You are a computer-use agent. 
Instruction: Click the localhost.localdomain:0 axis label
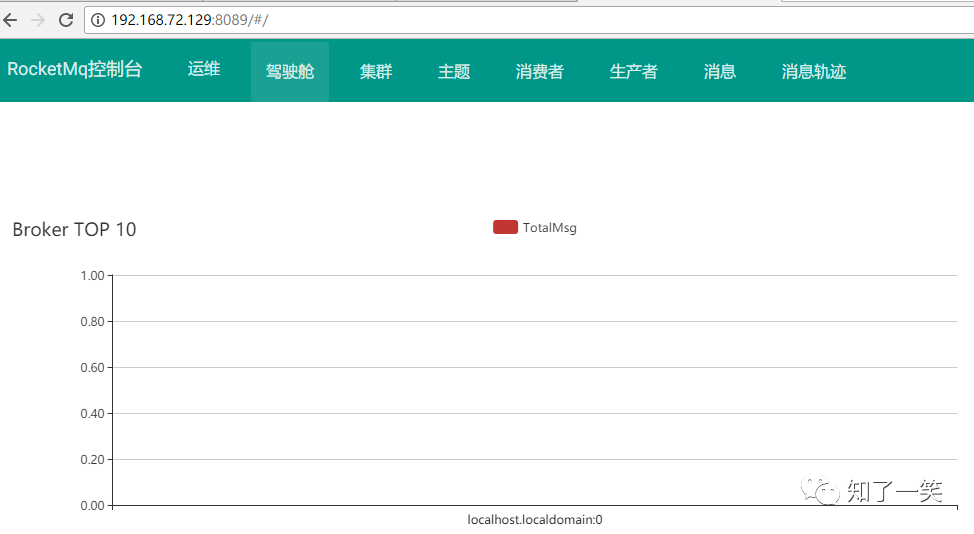click(535, 520)
